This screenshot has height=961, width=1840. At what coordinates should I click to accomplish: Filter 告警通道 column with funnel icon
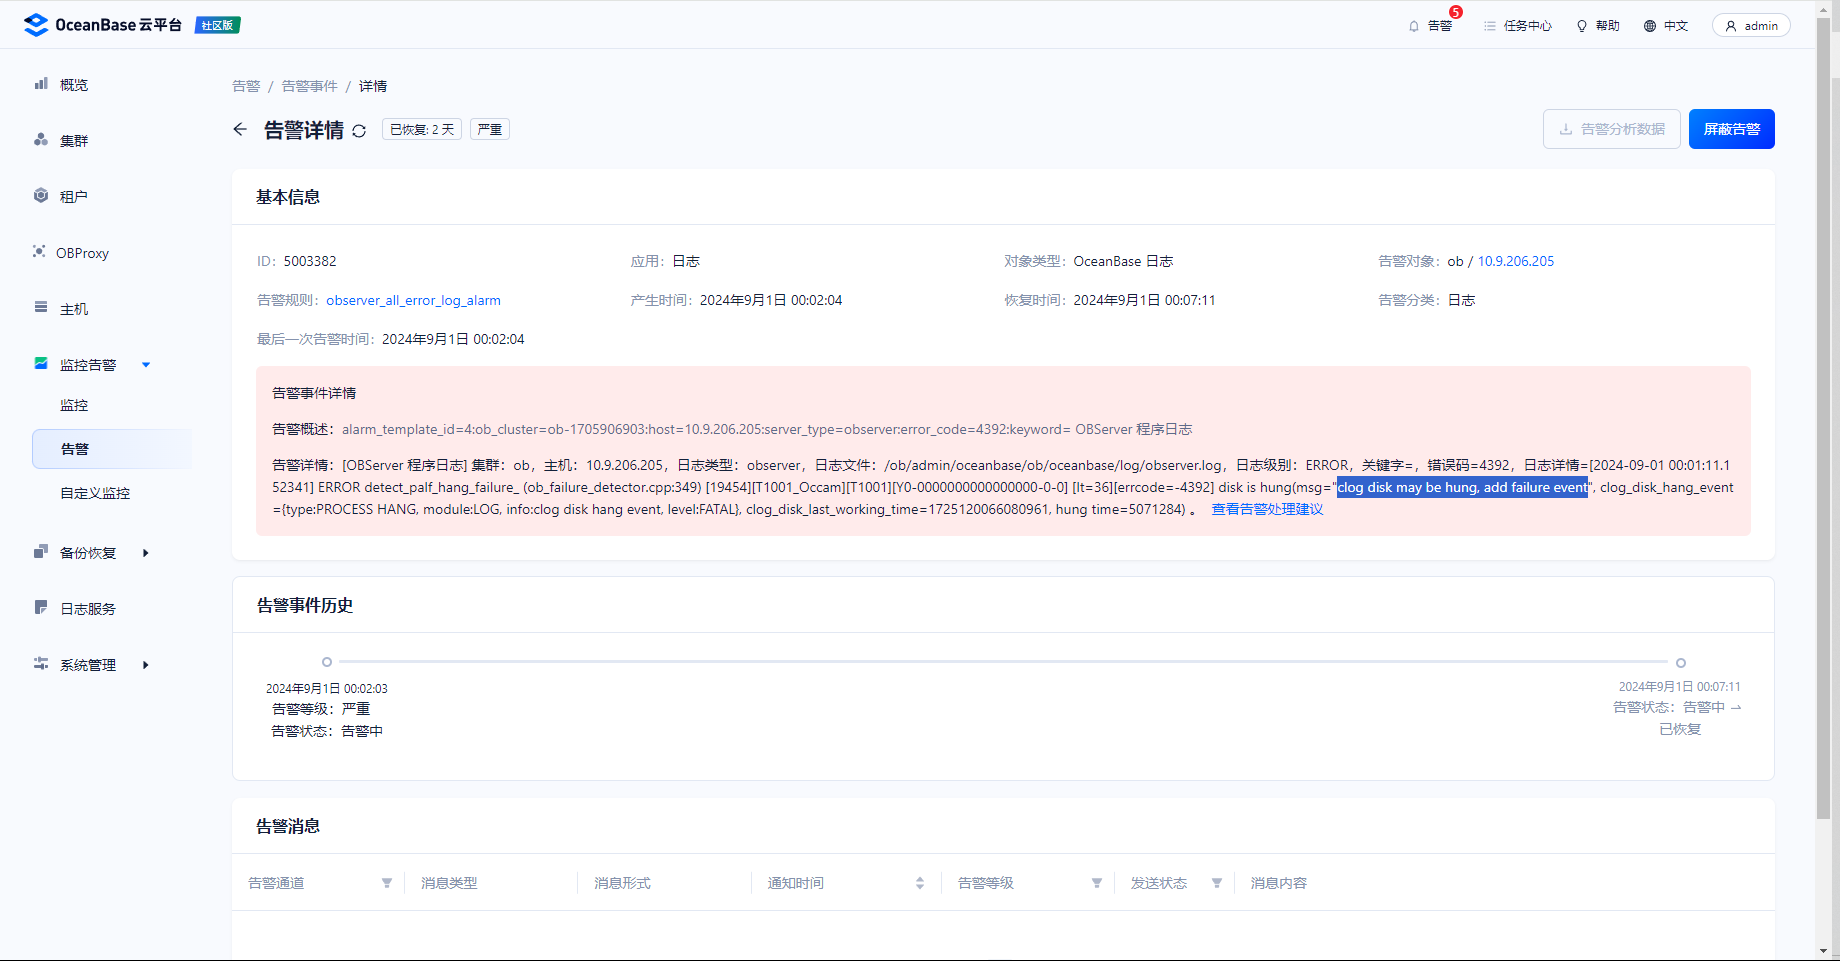[387, 883]
